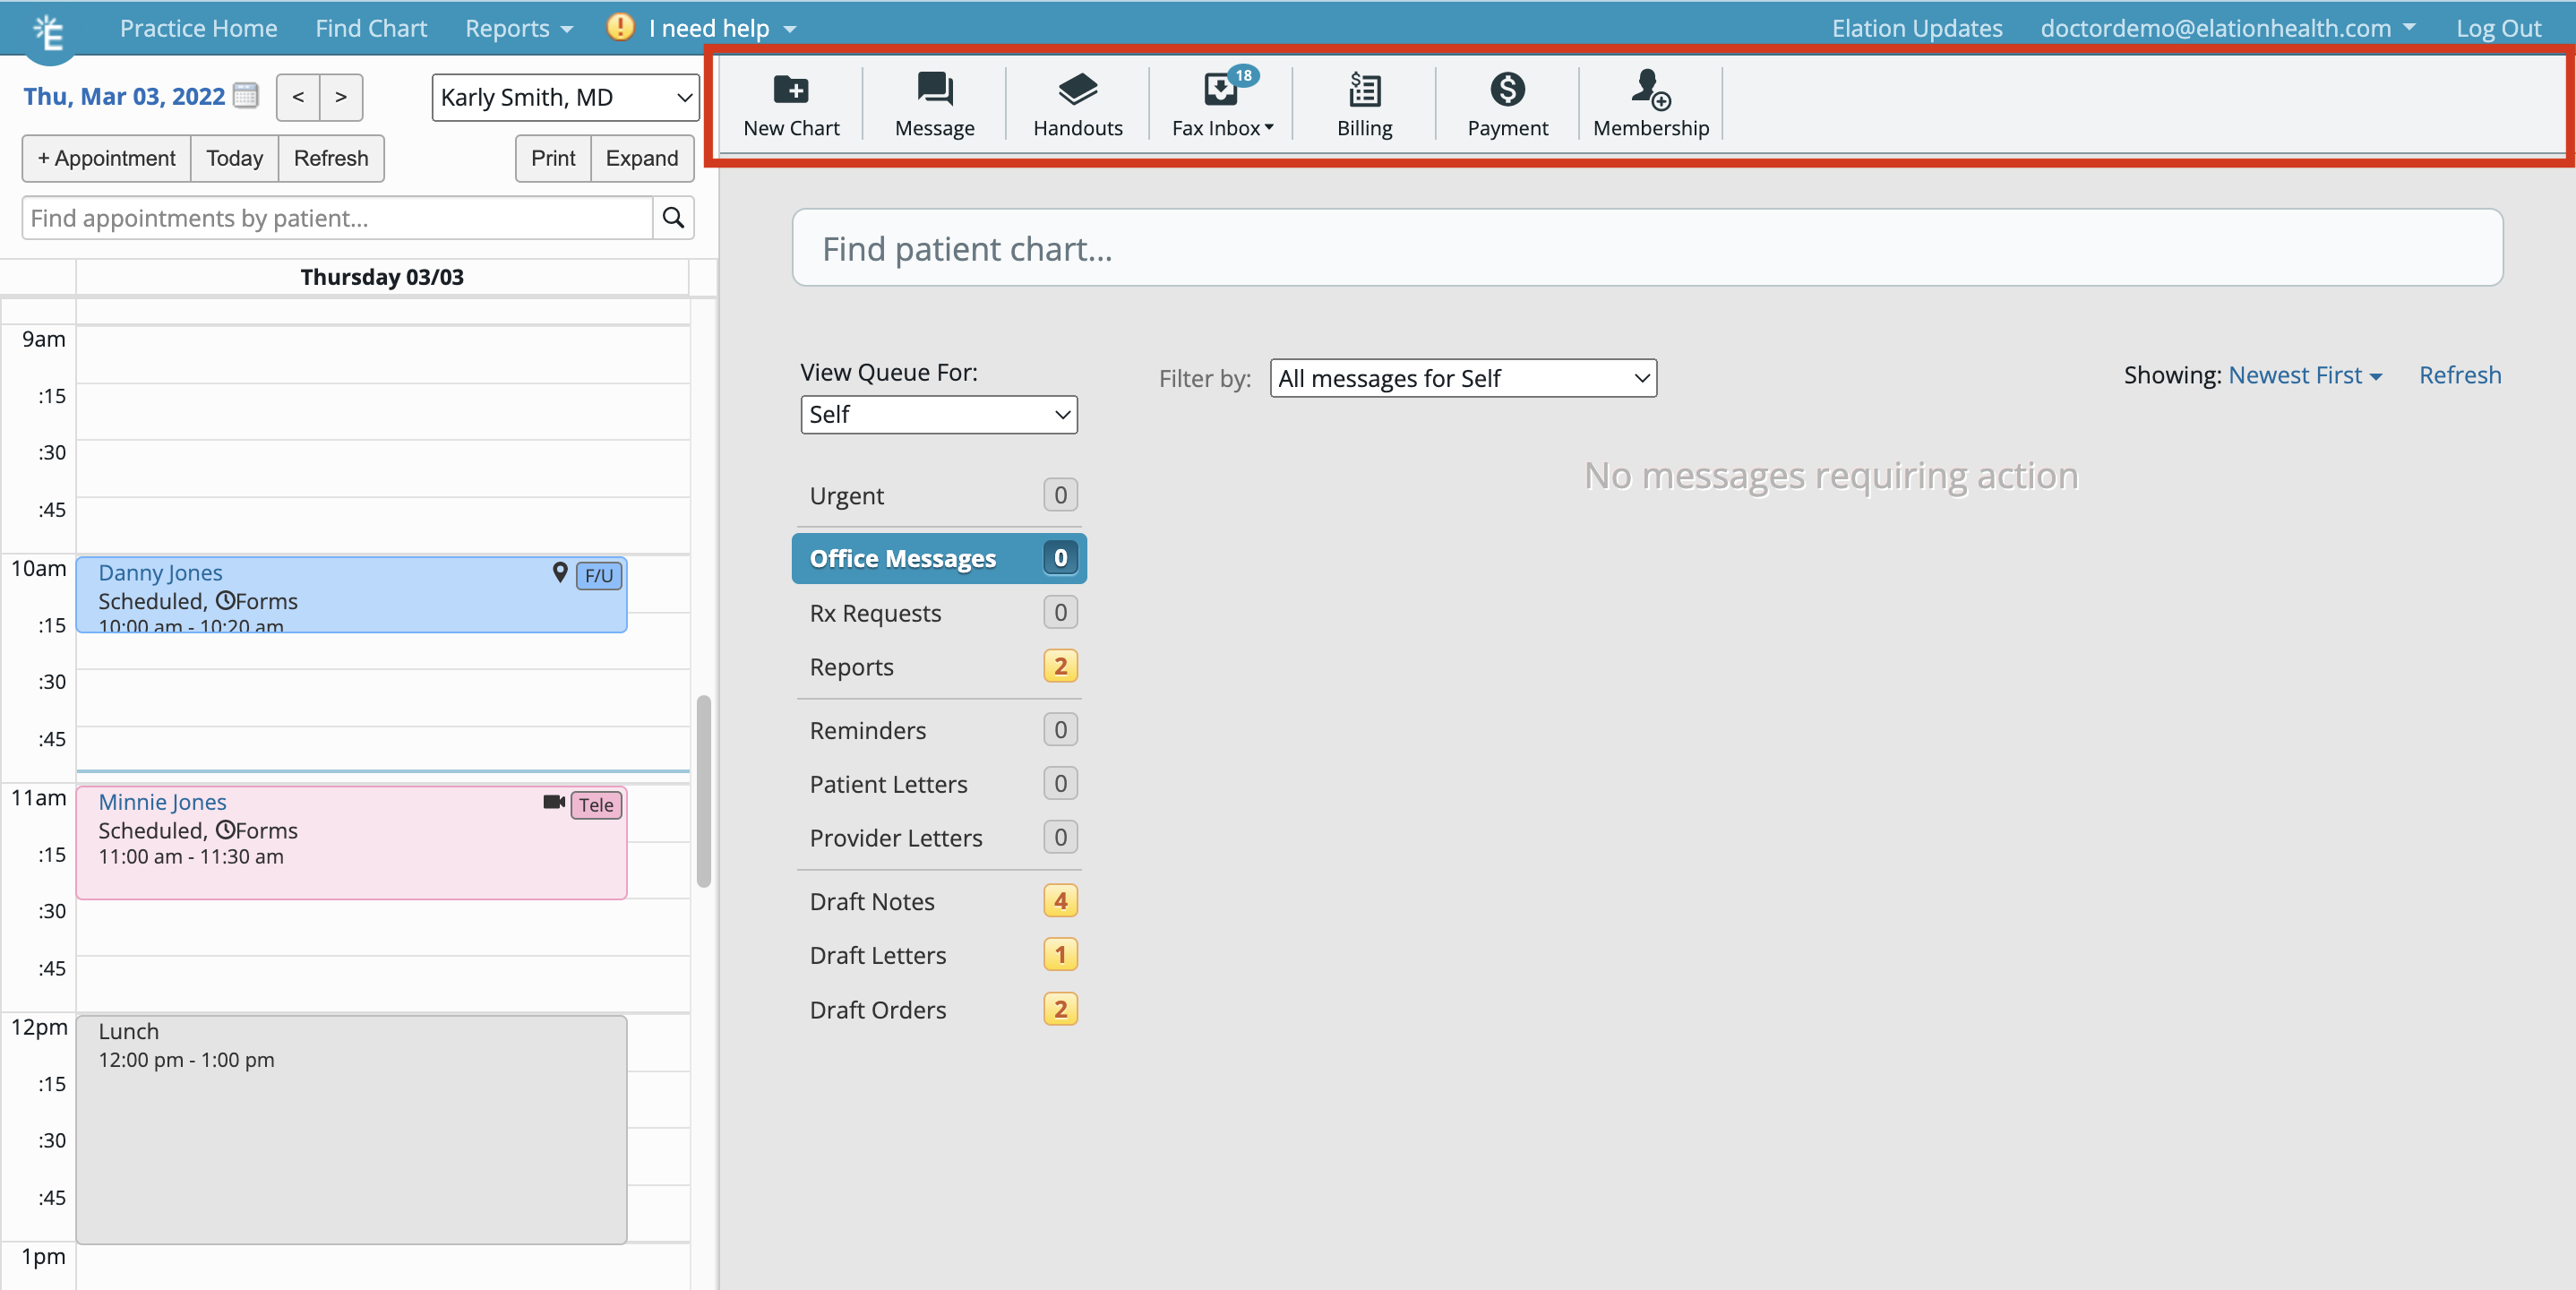Open the Fax Inbox icon
Screen dimensions: 2576x1290
click(x=1221, y=90)
